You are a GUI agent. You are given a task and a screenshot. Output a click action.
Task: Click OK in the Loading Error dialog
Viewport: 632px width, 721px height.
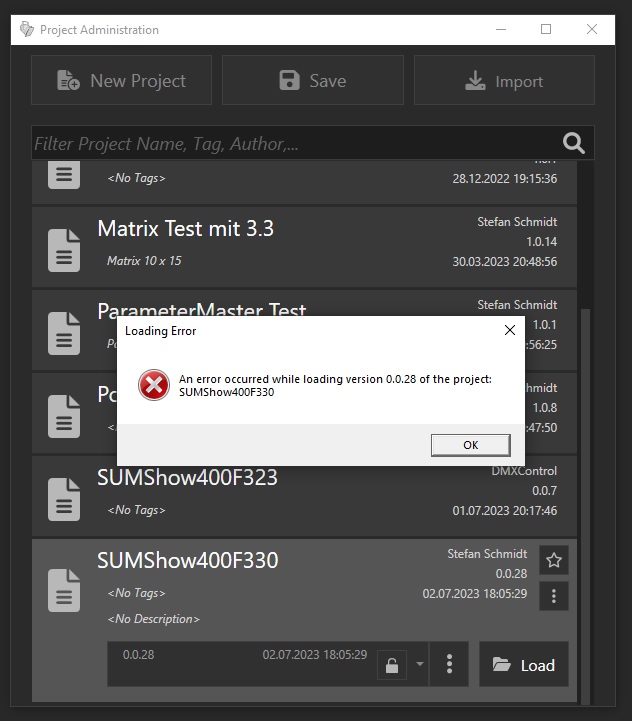click(x=470, y=445)
